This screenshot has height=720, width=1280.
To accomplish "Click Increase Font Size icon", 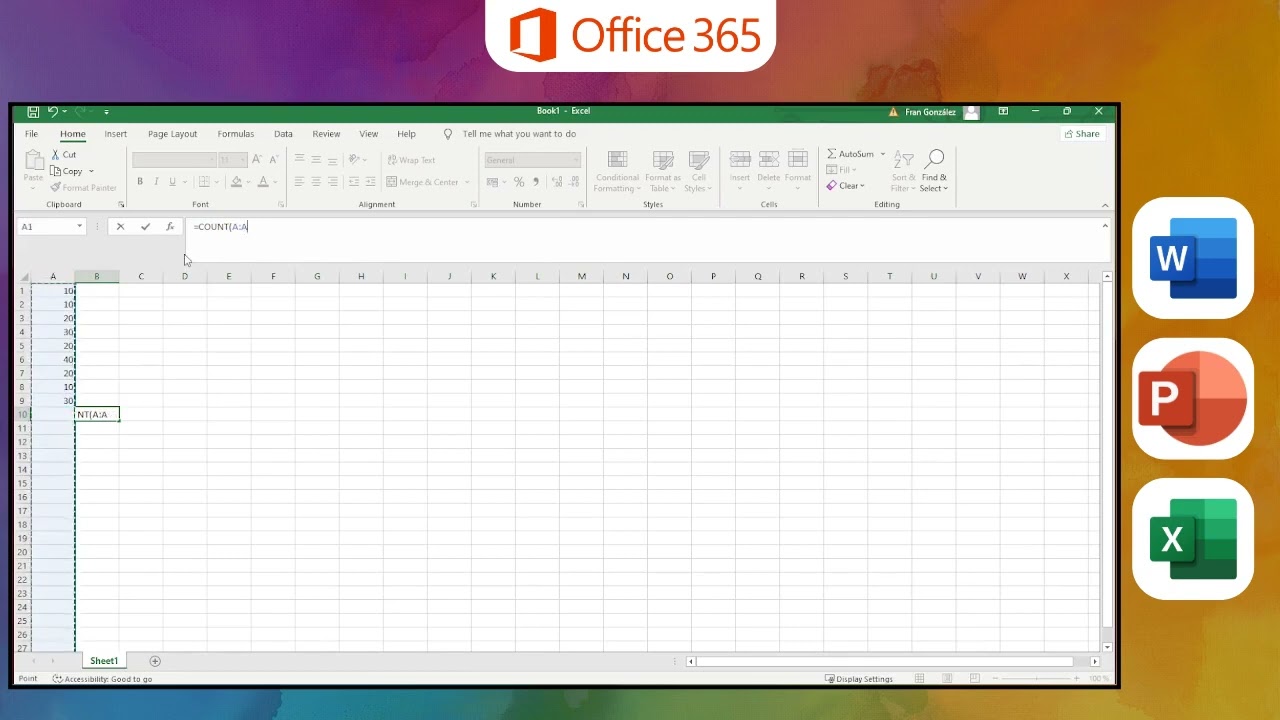I will (257, 160).
